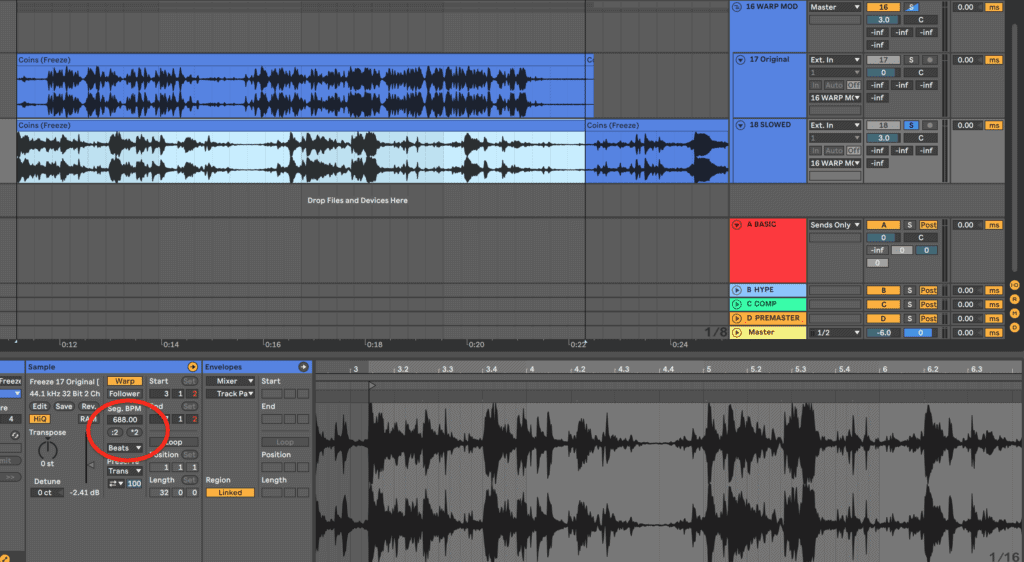
Task: Open 17 Original output routing dropdown
Action: pyautogui.click(x=835, y=98)
